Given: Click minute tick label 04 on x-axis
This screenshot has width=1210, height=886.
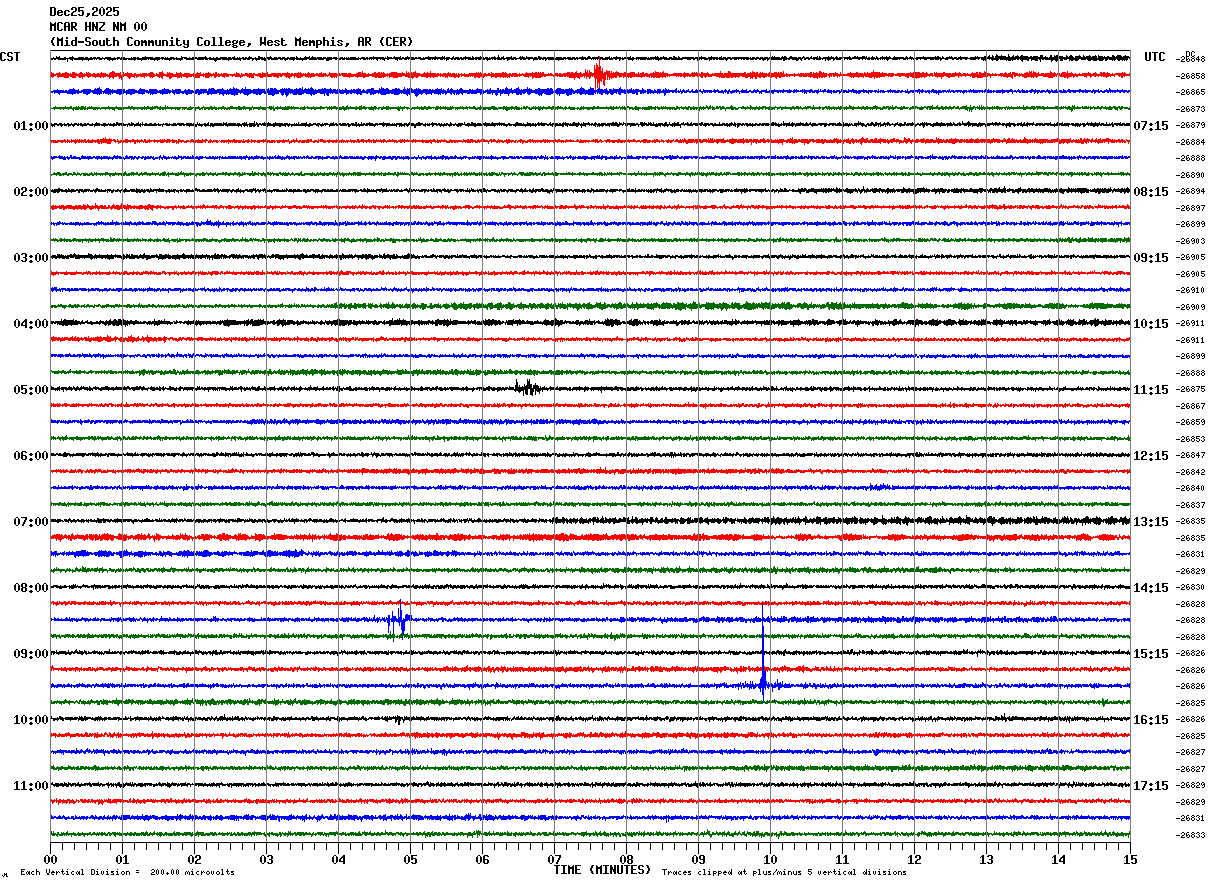Looking at the screenshot, I should (x=338, y=859).
